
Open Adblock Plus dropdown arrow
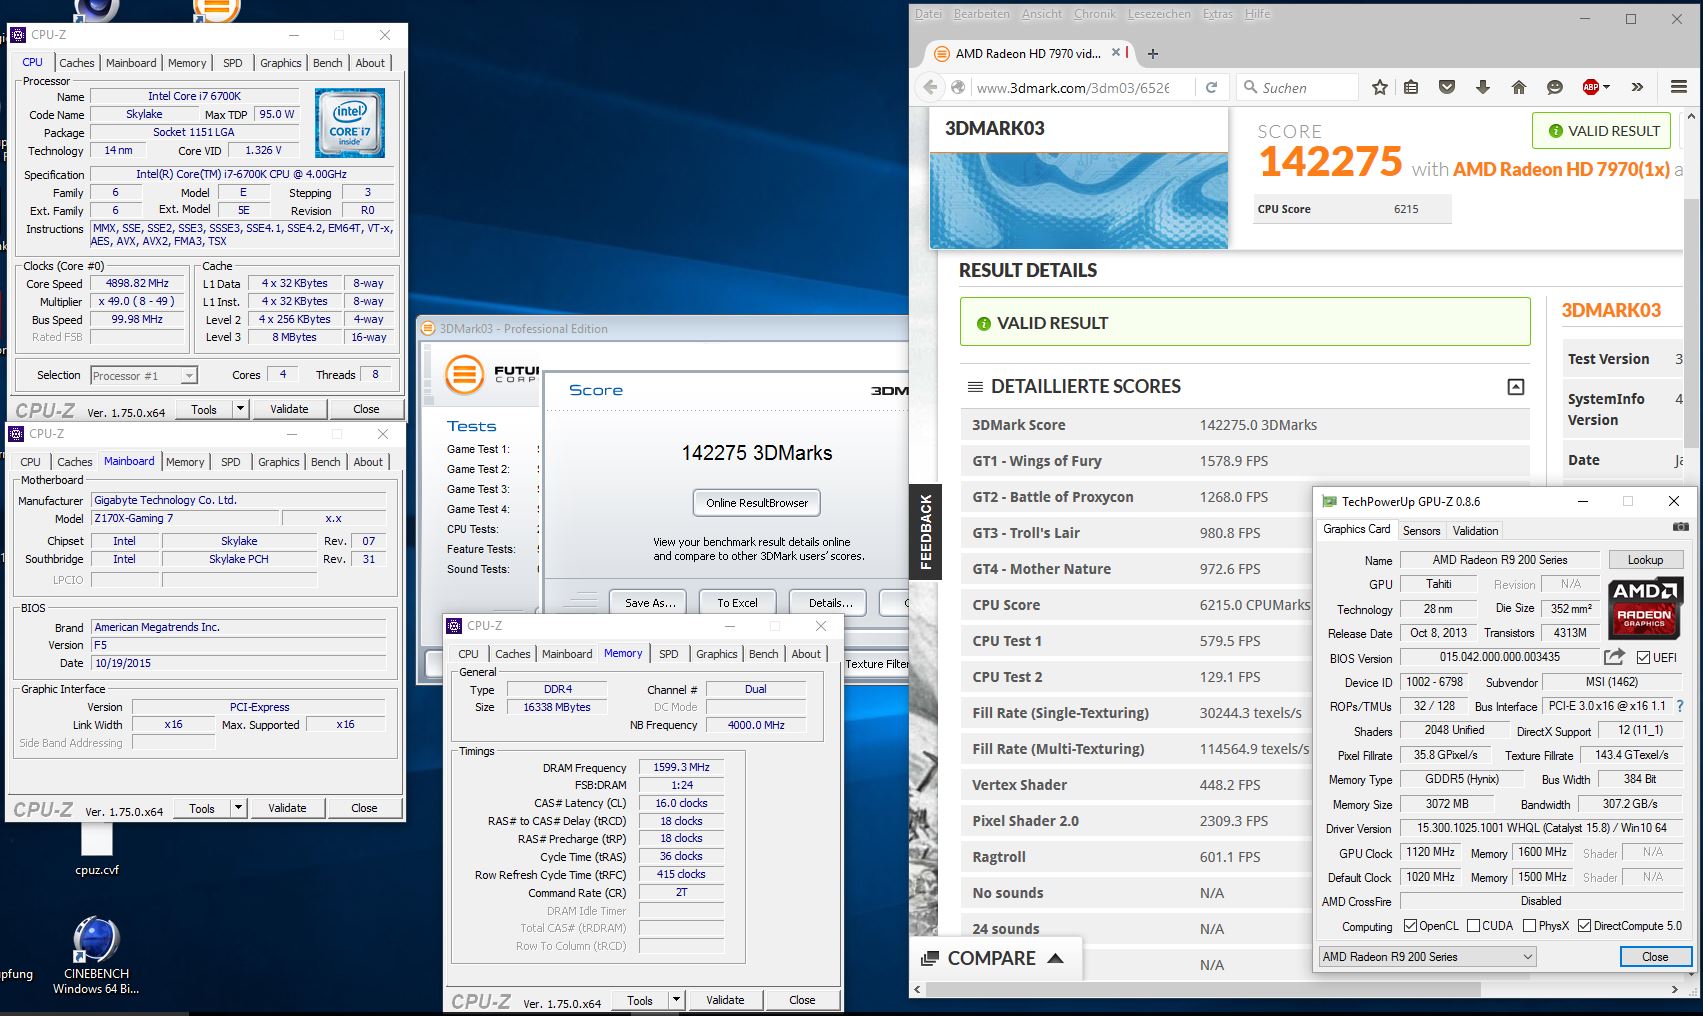1606,87
